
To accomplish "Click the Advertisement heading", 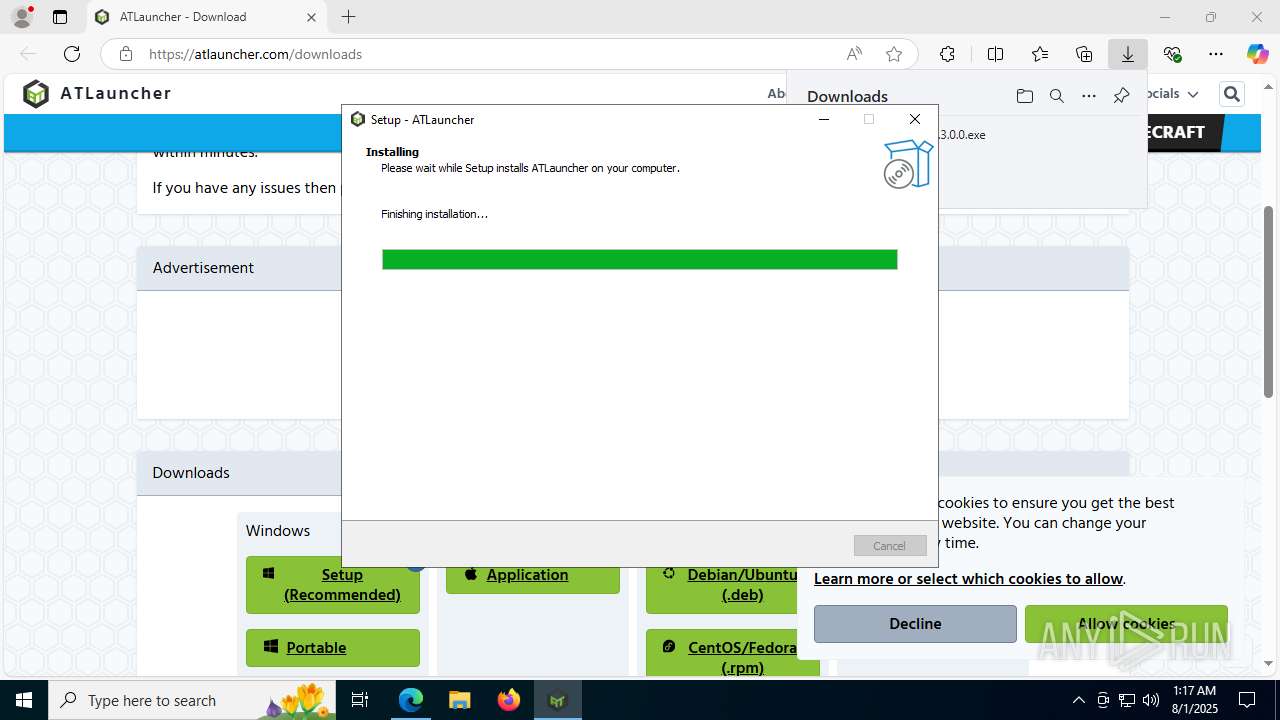I will (203, 268).
